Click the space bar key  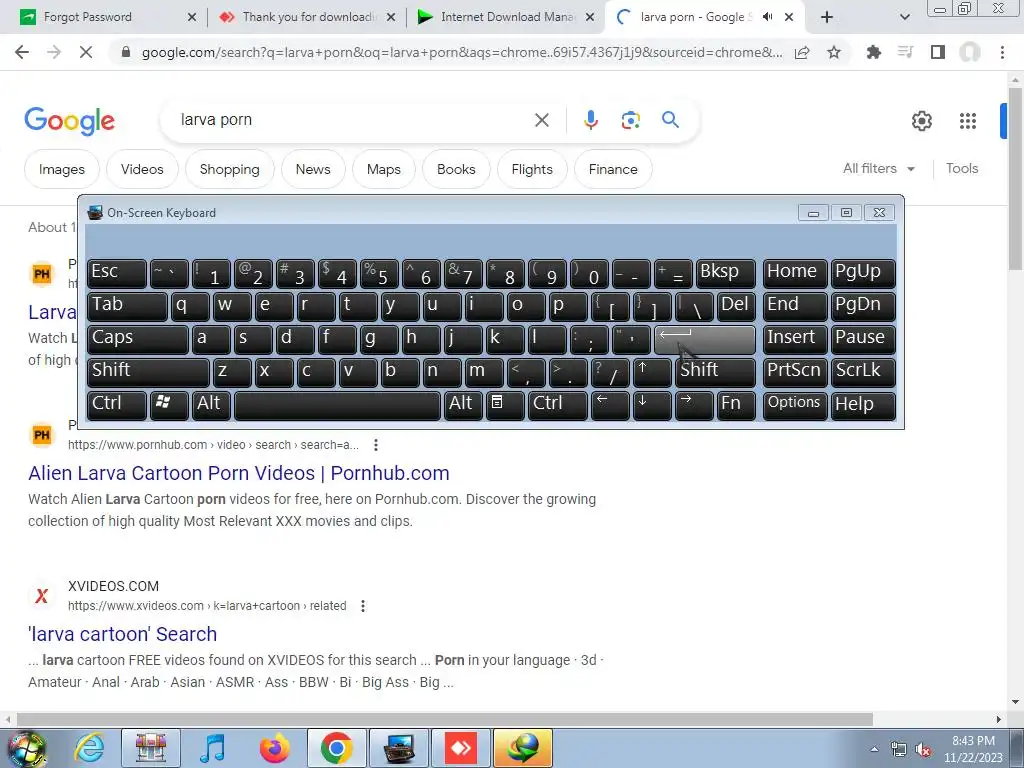[x=337, y=404]
